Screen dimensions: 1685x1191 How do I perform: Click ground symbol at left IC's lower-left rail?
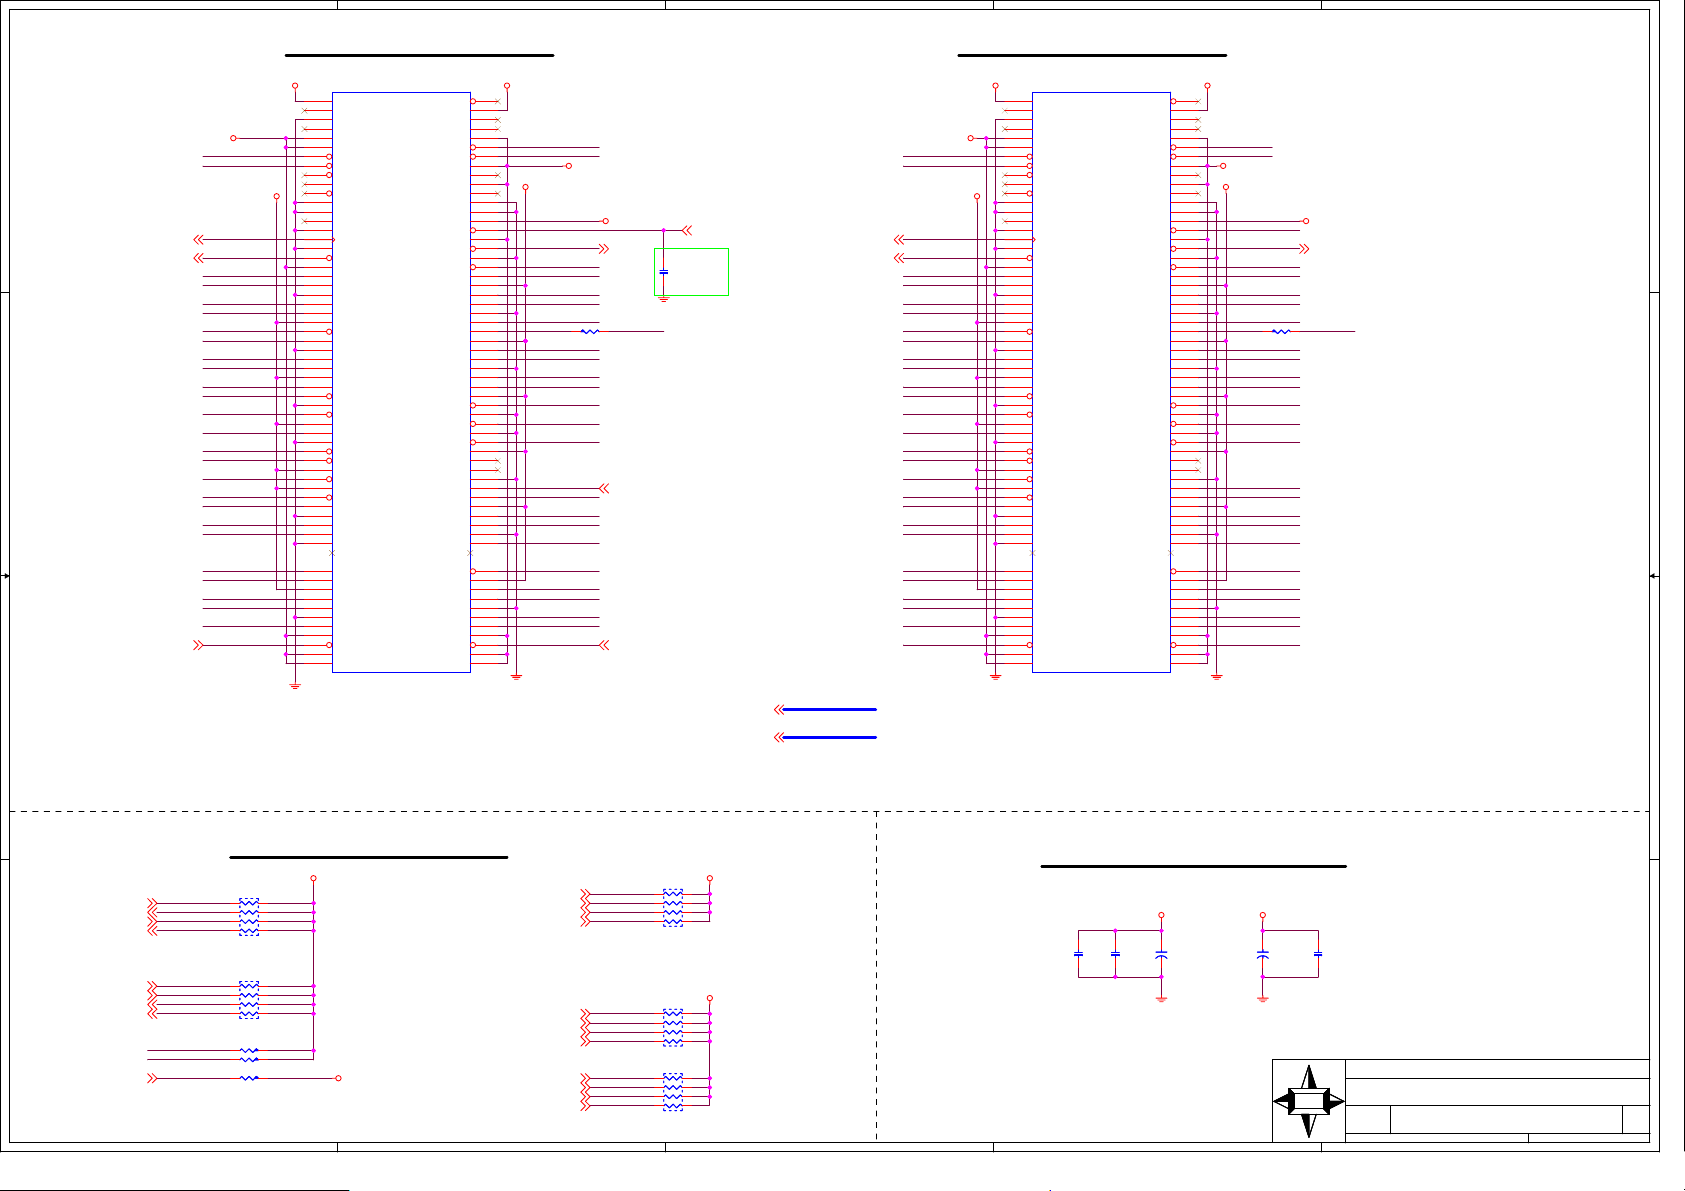click(x=295, y=687)
